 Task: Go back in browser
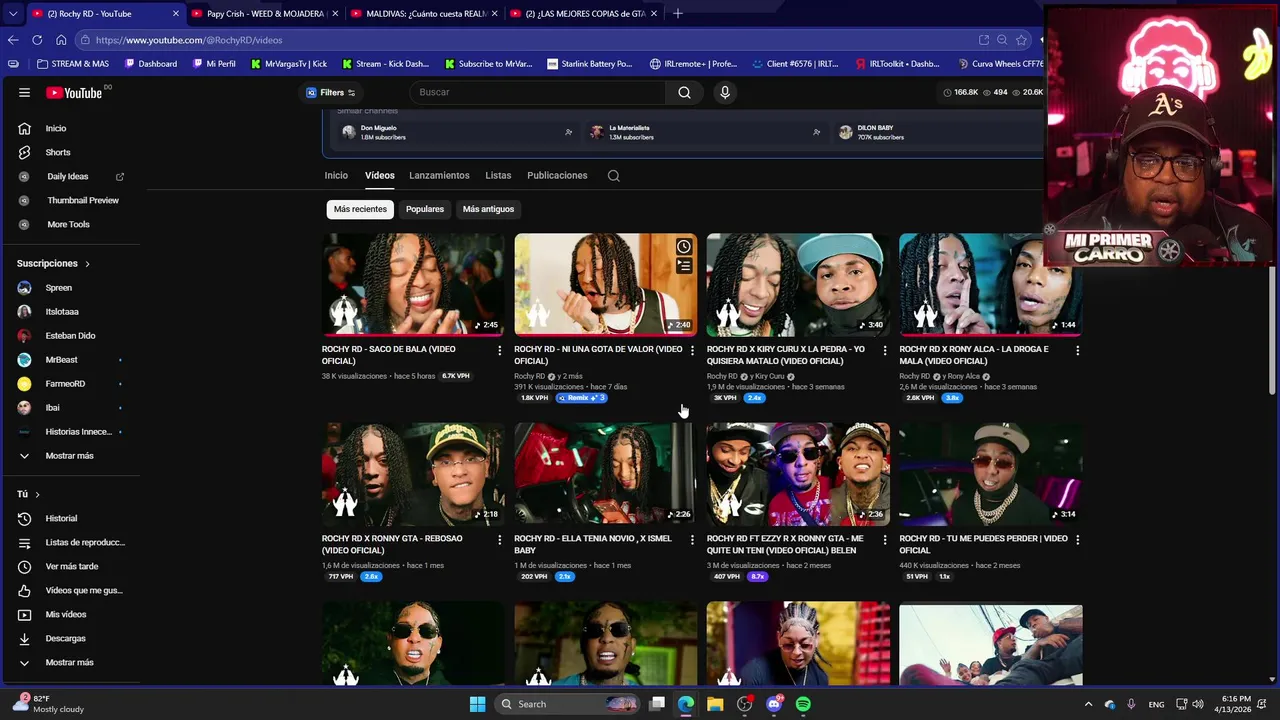click(x=13, y=40)
